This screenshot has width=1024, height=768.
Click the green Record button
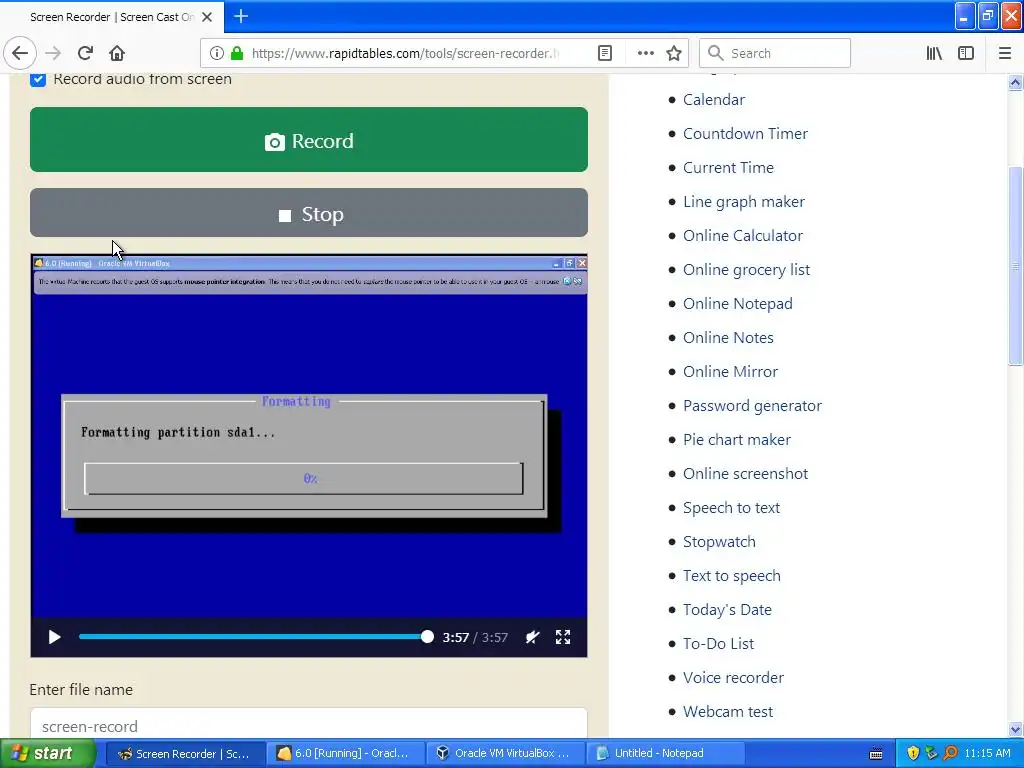pyautogui.click(x=309, y=140)
